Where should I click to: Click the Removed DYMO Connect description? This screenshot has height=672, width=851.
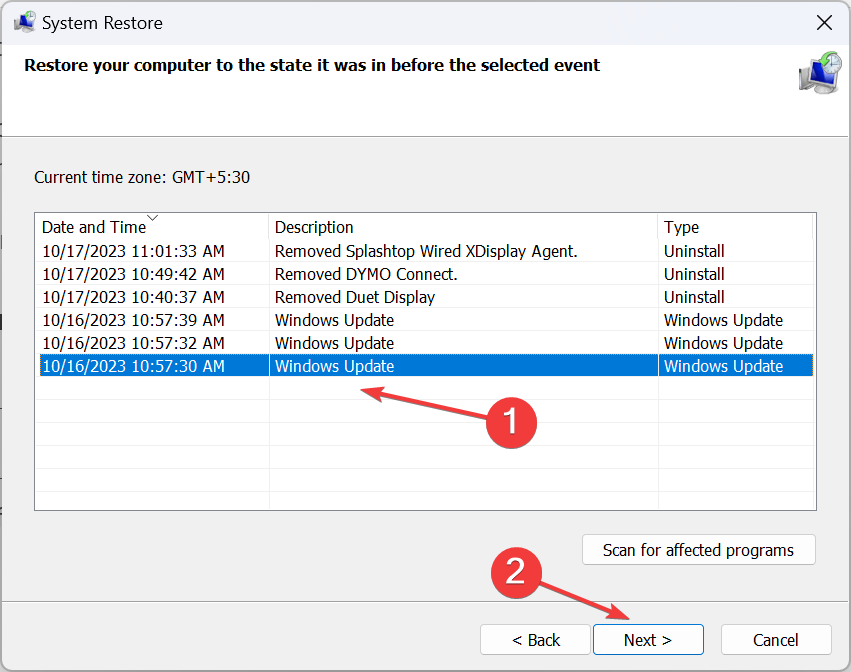coord(366,274)
